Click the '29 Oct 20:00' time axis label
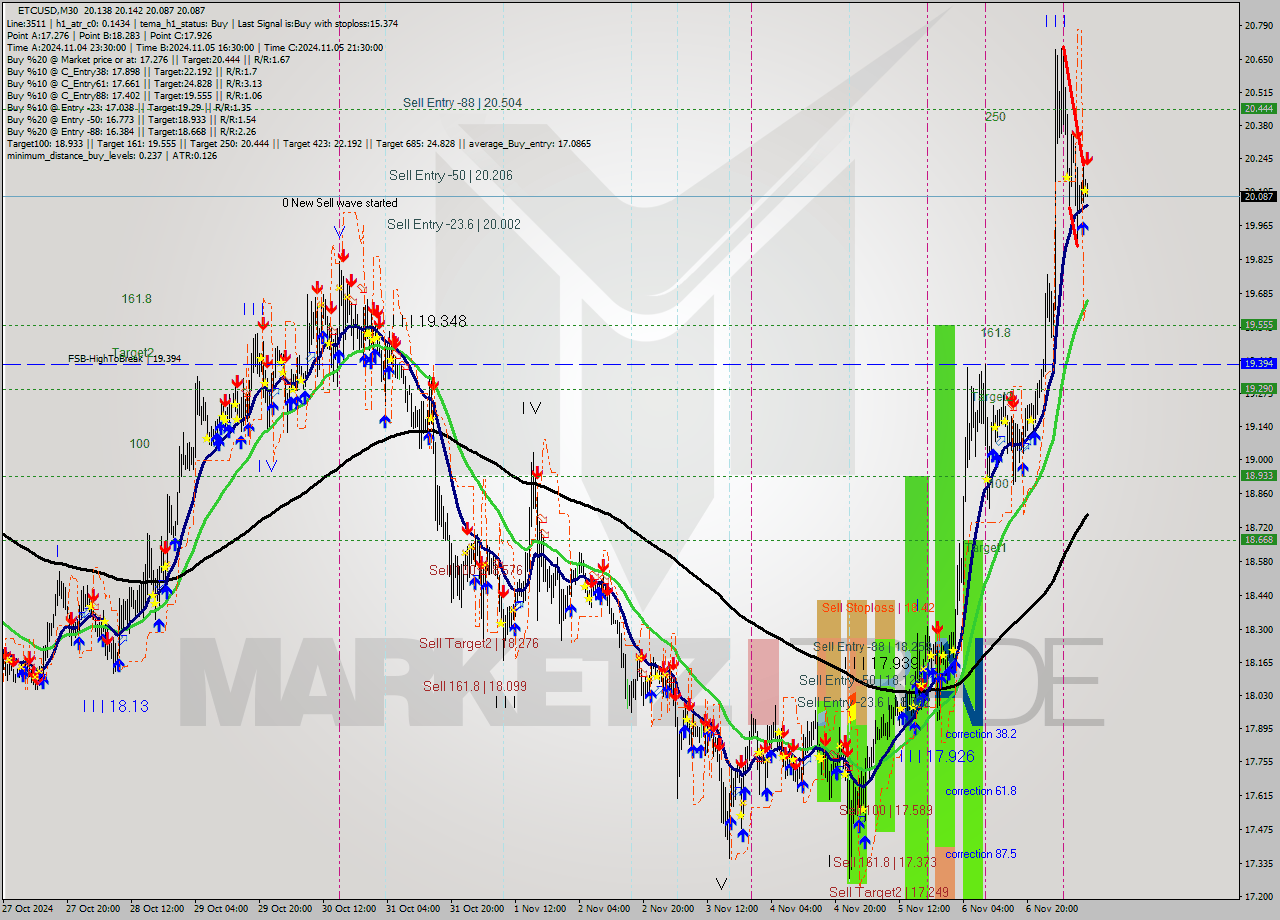This screenshot has height=920, width=1280. click(x=286, y=909)
